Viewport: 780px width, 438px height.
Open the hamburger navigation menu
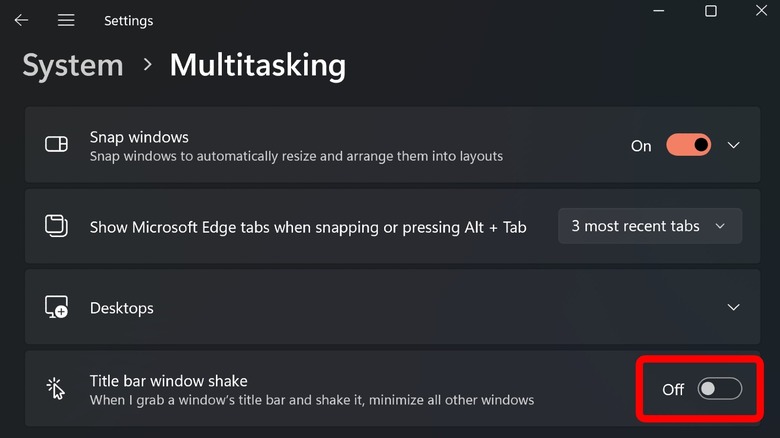[x=66, y=20]
